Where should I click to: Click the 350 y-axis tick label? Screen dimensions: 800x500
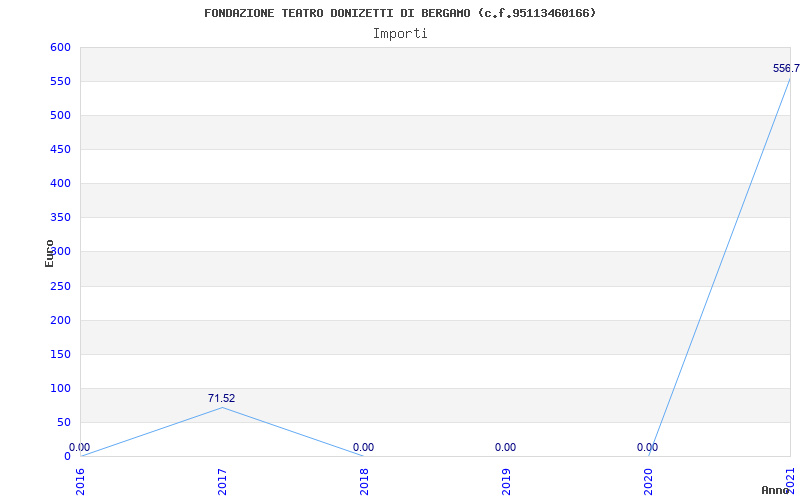click(60, 218)
